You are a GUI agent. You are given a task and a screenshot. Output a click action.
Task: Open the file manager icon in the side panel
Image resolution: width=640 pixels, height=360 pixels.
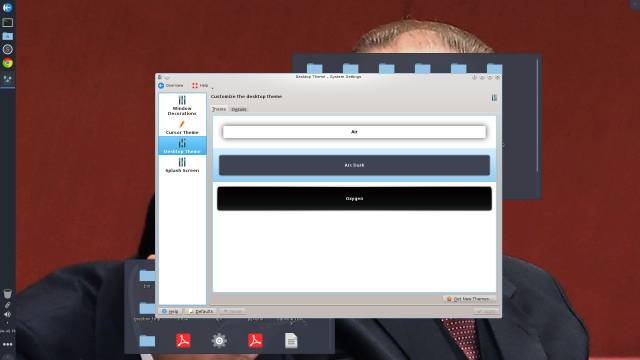pyautogui.click(x=7, y=36)
